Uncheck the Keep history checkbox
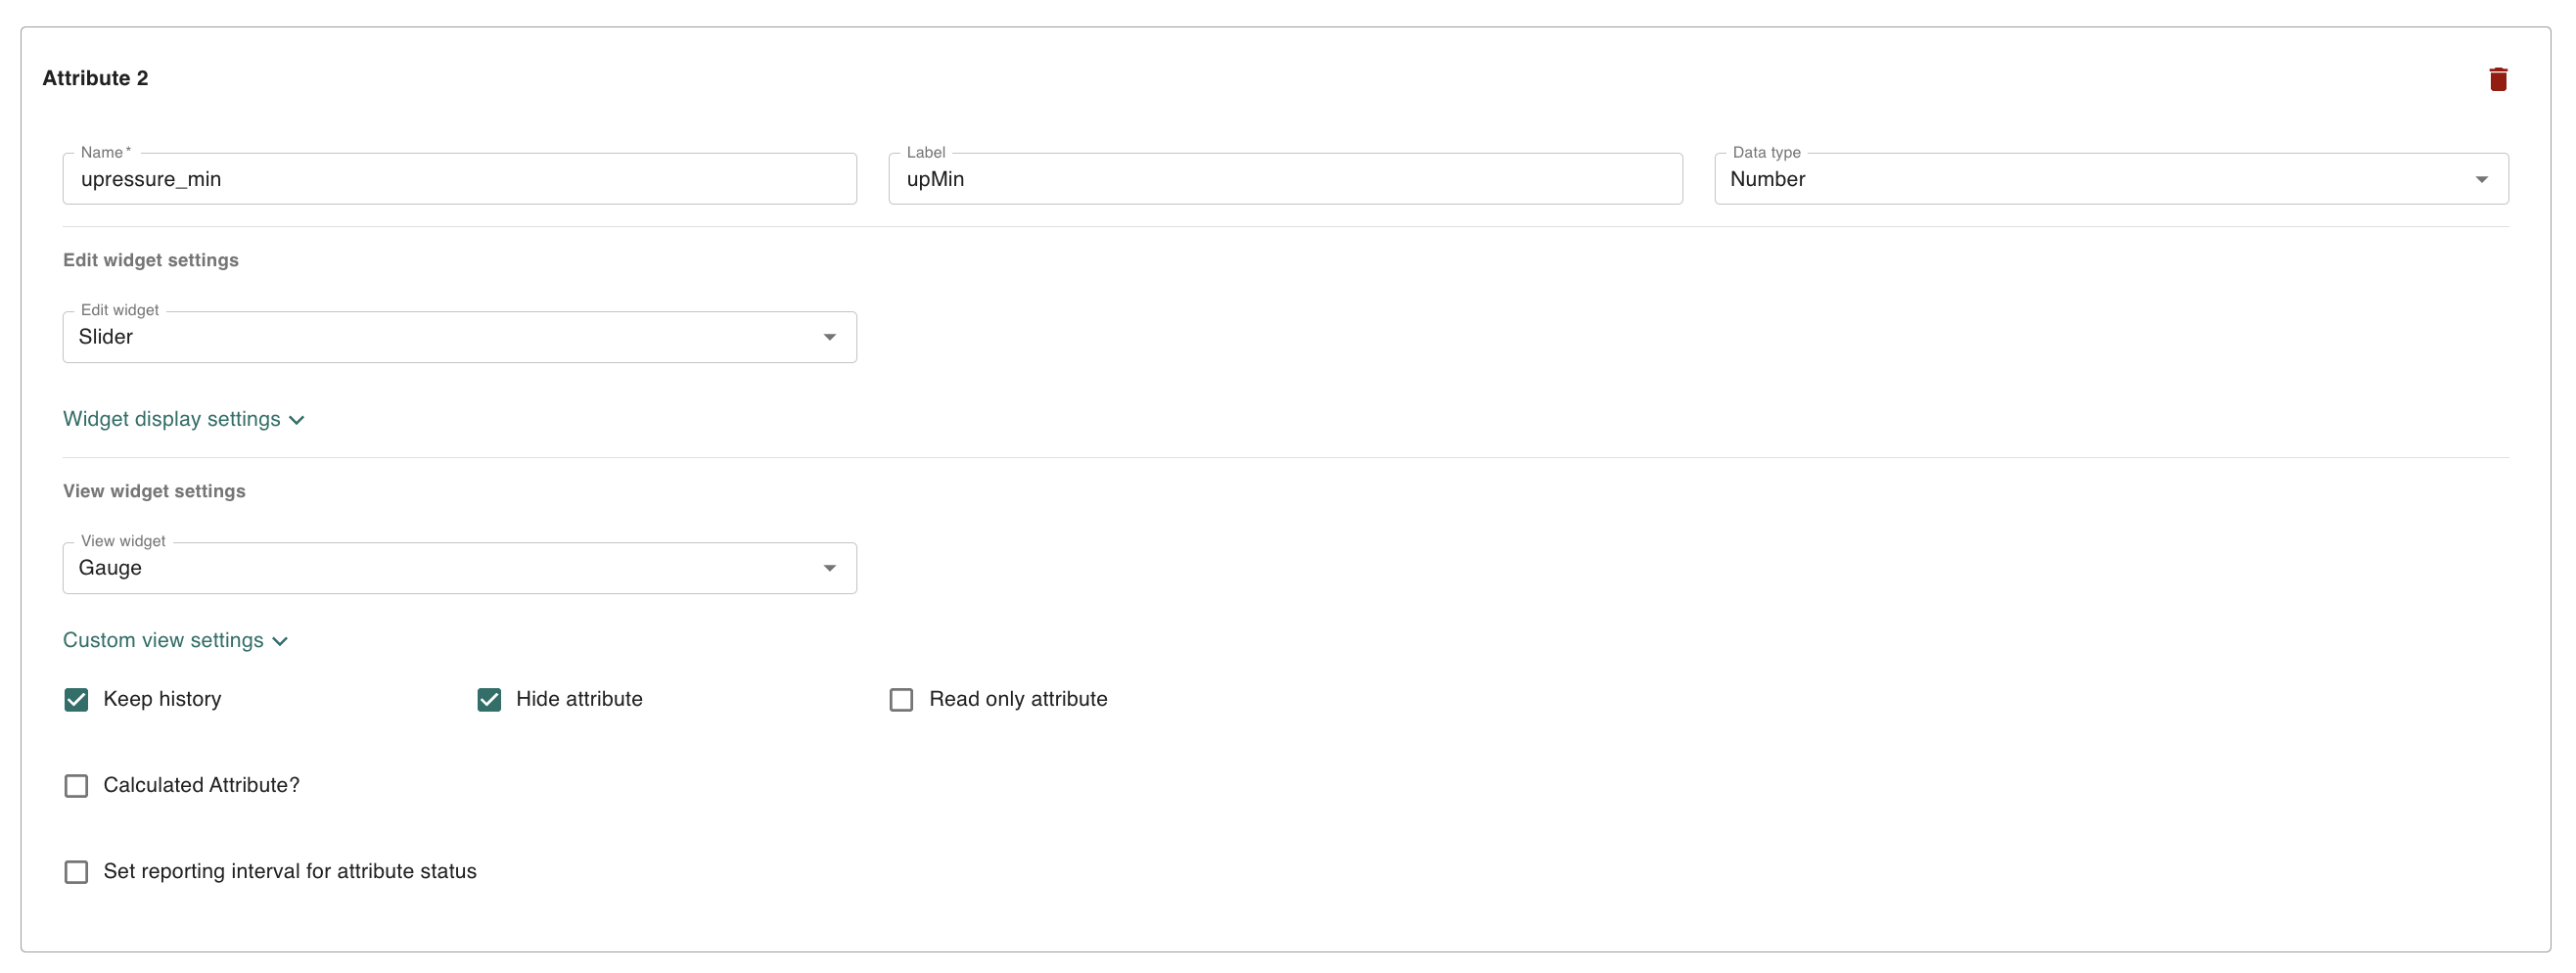This screenshot has height=973, width=2576. pyautogui.click(x=76, y=700)
